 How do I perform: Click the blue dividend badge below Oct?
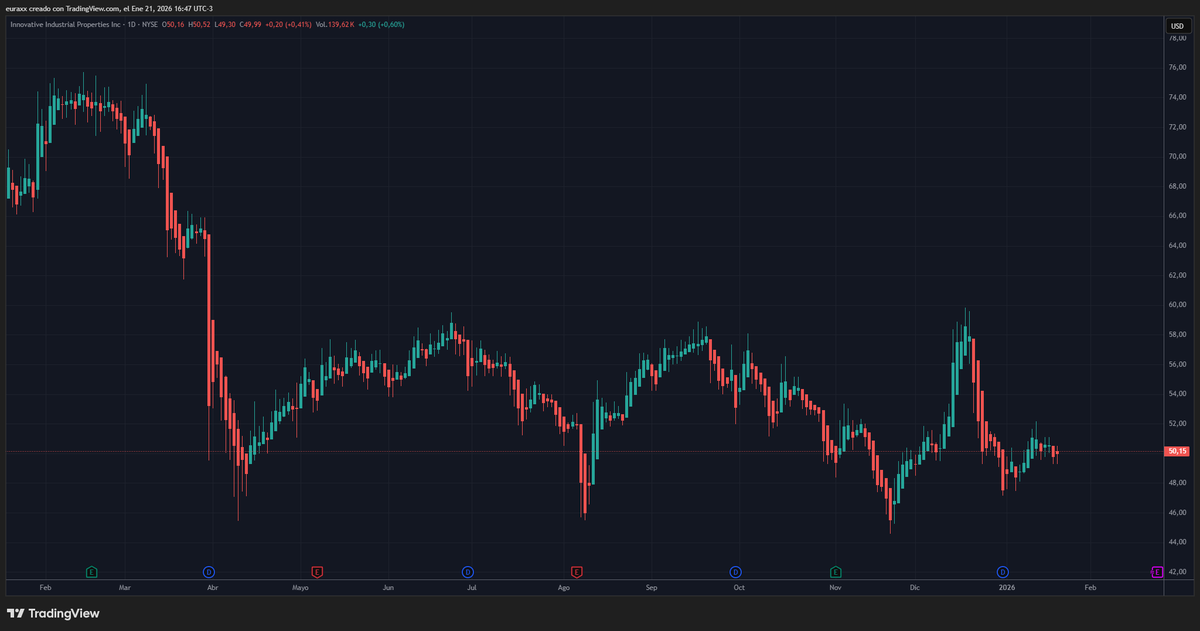pos(737,571)
